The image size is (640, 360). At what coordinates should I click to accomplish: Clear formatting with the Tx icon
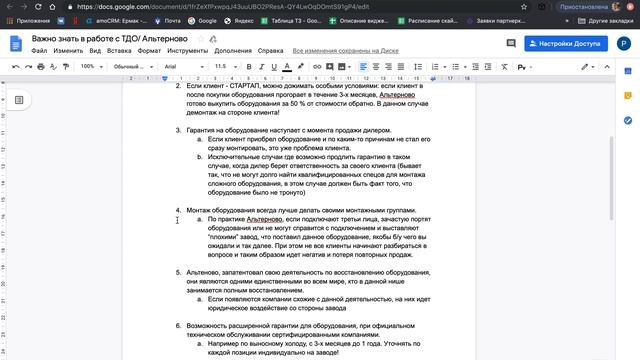(504, 67)
